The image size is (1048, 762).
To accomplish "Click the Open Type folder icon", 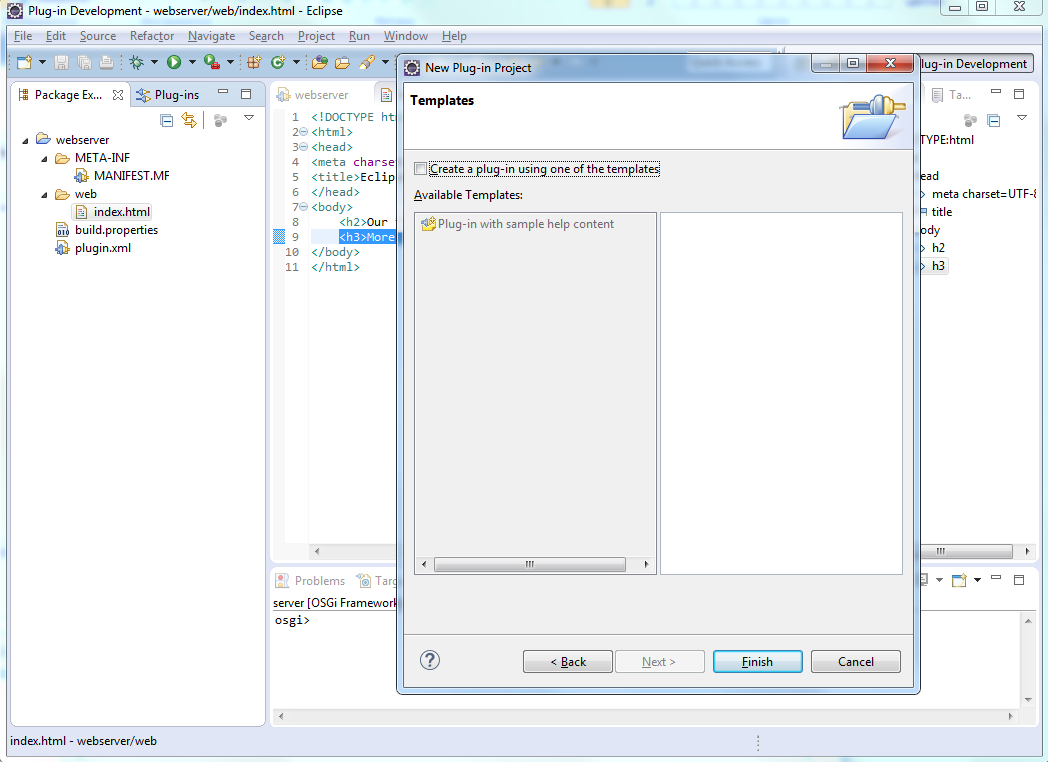I will pos(320,63).
